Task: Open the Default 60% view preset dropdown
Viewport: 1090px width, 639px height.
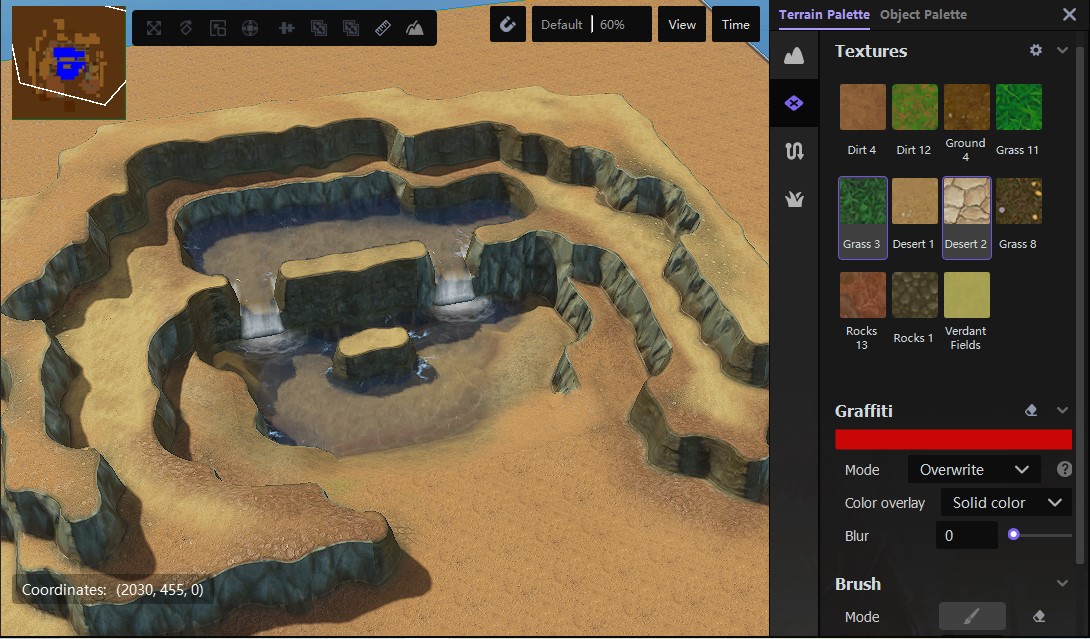Action: [592, 24]
